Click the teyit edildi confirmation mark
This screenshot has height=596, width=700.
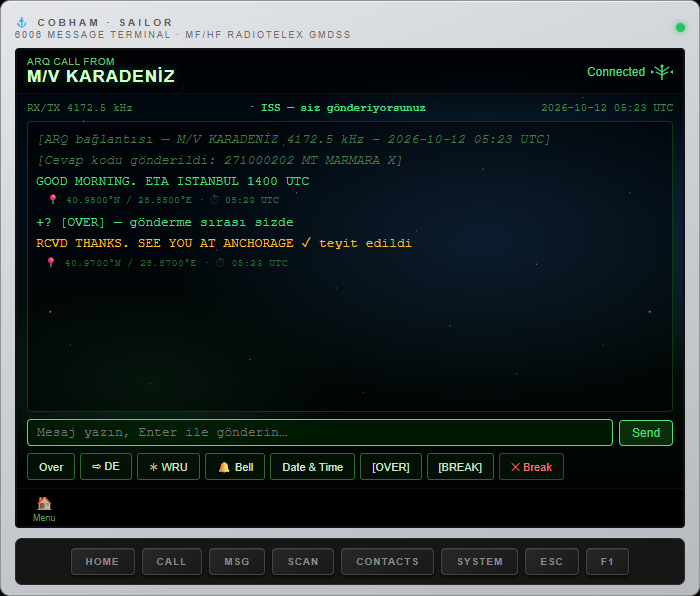tap(356, 243)
